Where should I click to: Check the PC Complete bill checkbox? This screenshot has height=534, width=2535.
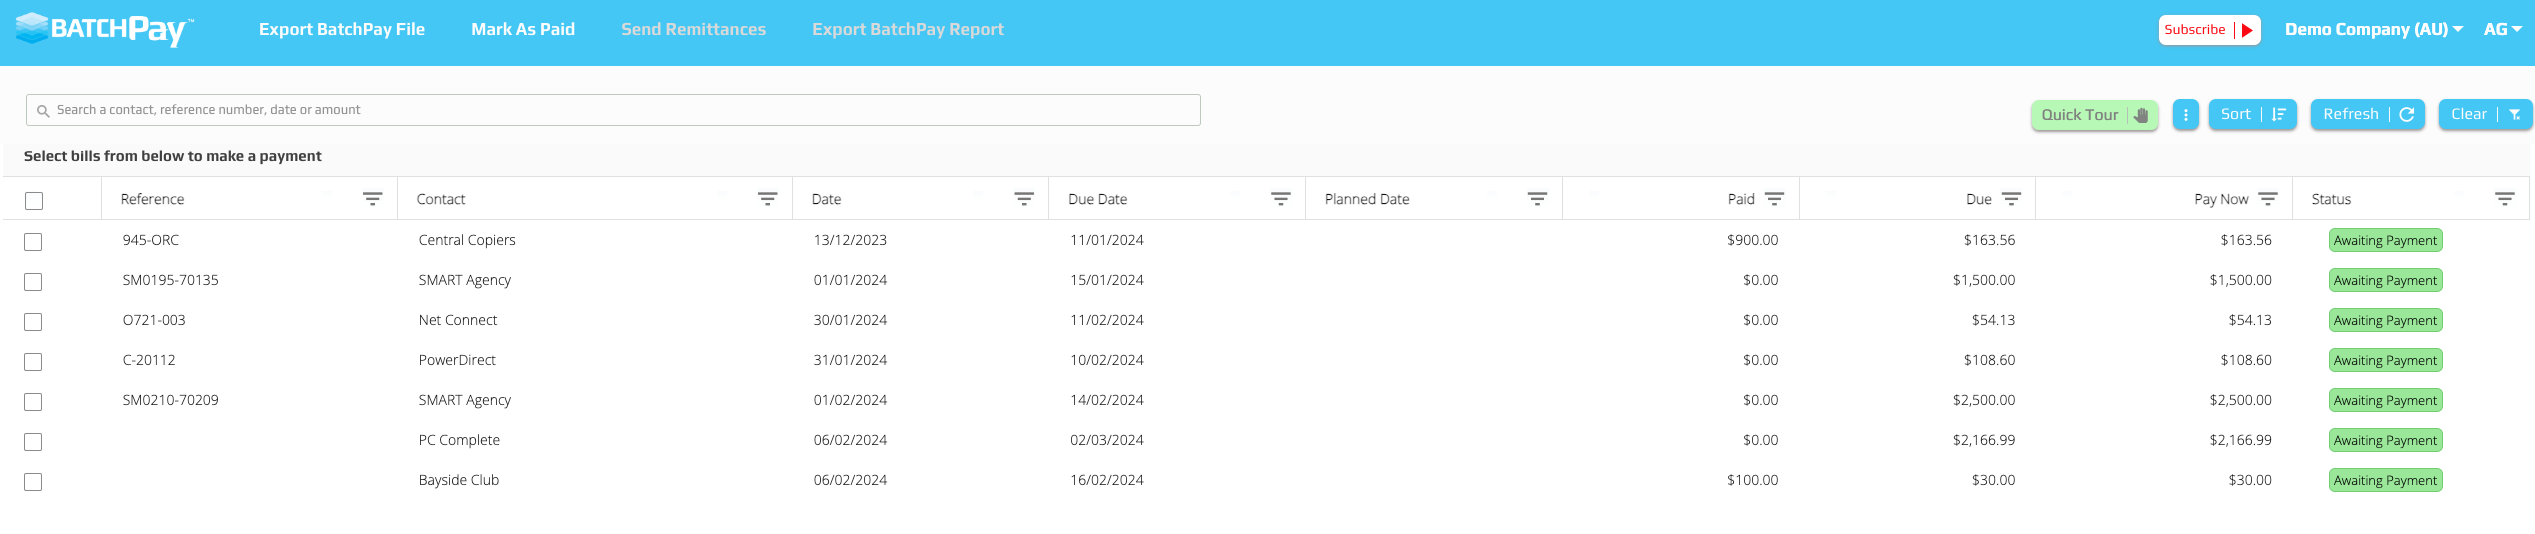[x=33, y=442]
